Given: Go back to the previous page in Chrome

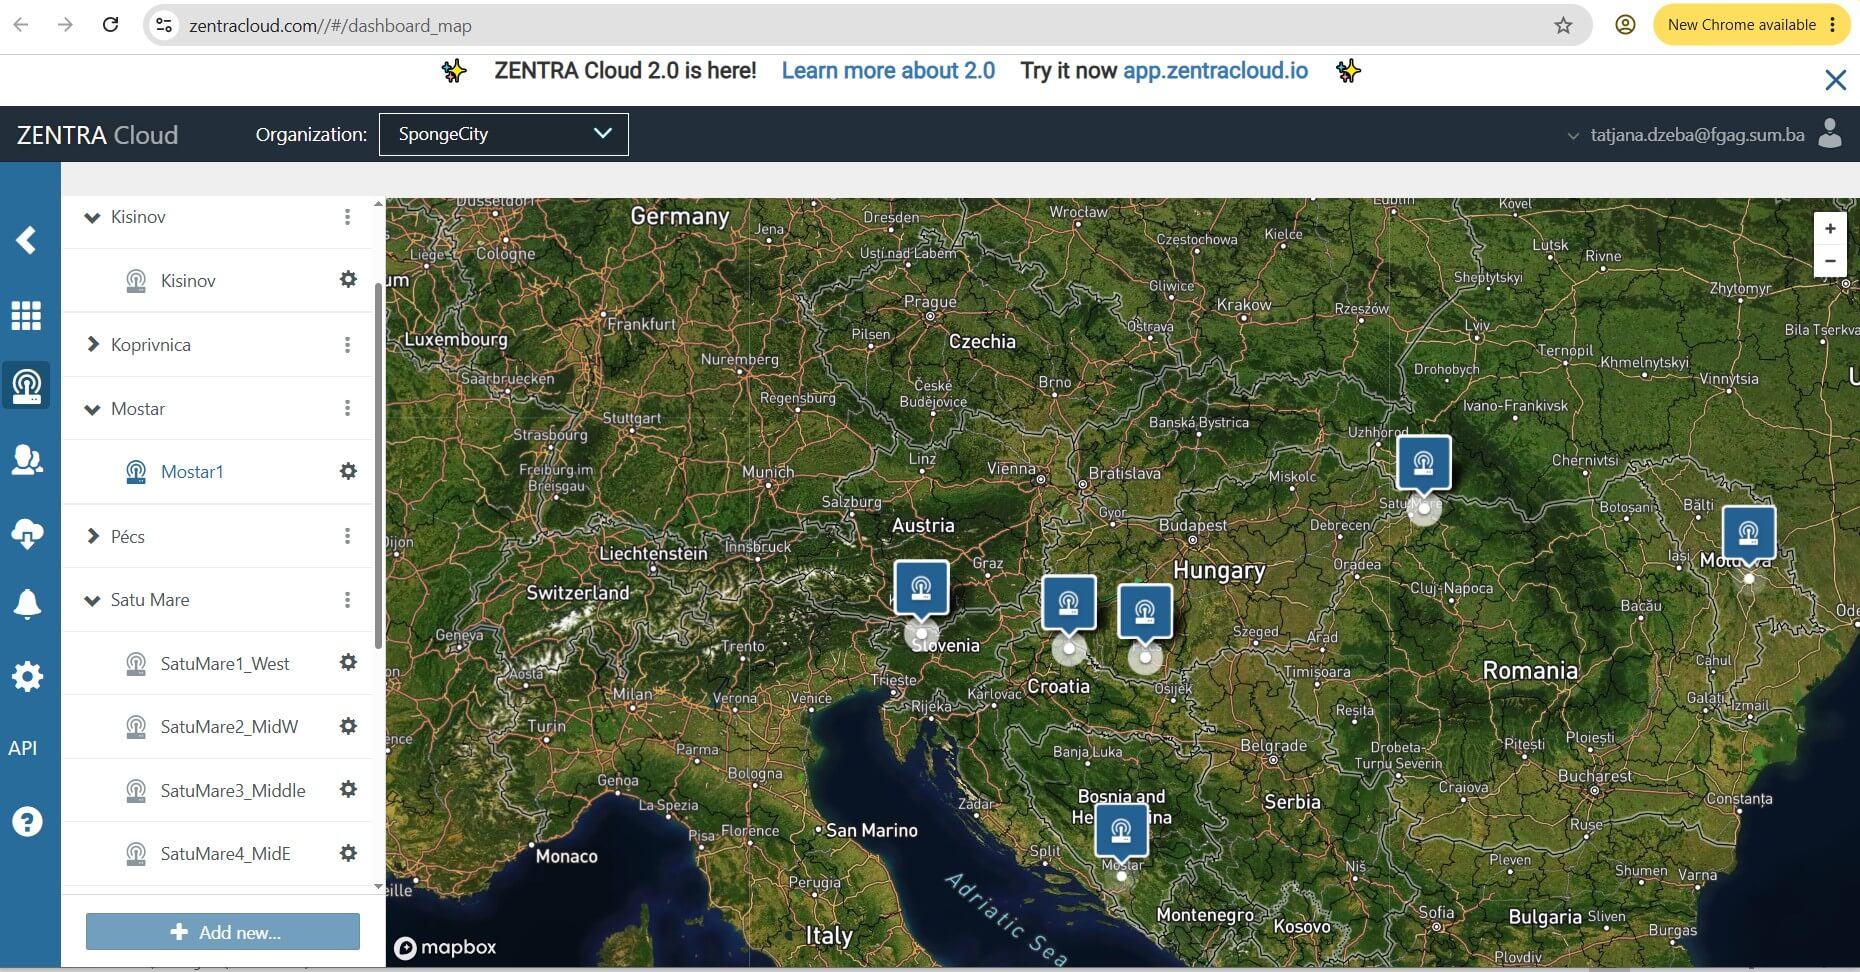Looking at the screenshot, I should (x=21, y=25).
